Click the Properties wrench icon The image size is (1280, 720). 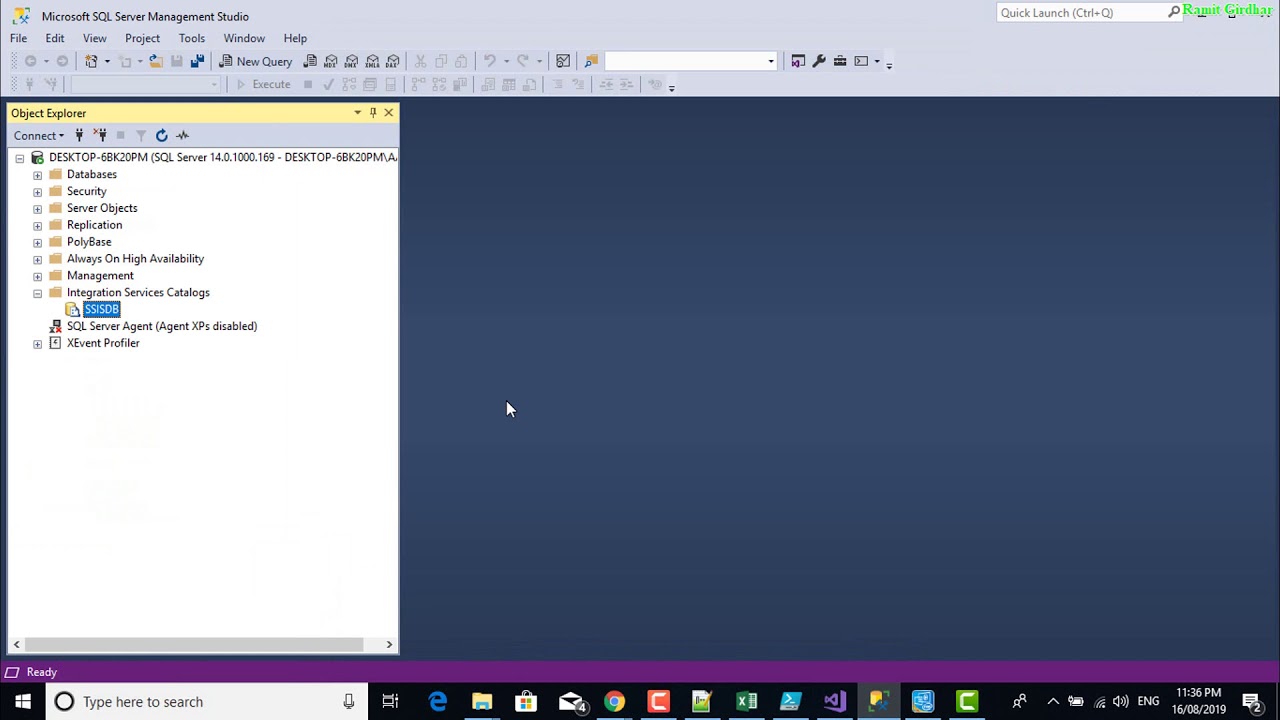tap(819, 61)
